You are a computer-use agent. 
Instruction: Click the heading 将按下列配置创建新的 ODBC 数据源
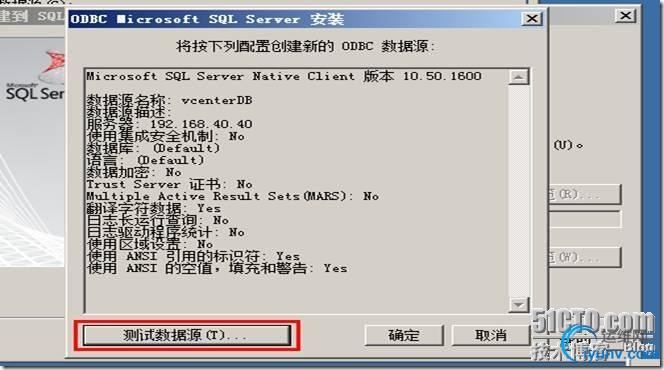coord(306,46)
